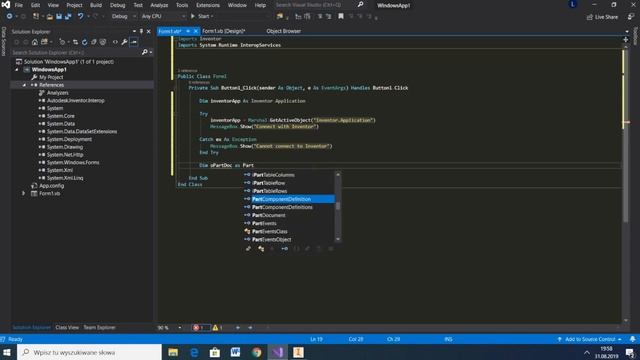The height and width of the screenshot is (360, 640).
Task: Open the Debug configuration dropdown
Action: tap(124, 16)
